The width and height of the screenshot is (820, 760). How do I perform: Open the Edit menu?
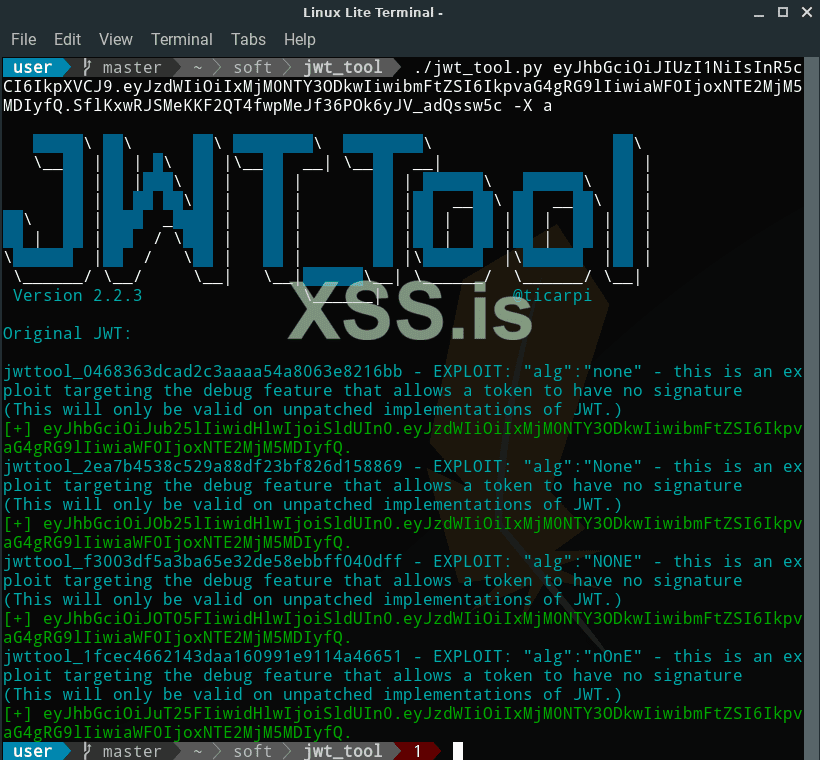click(67, 39)
